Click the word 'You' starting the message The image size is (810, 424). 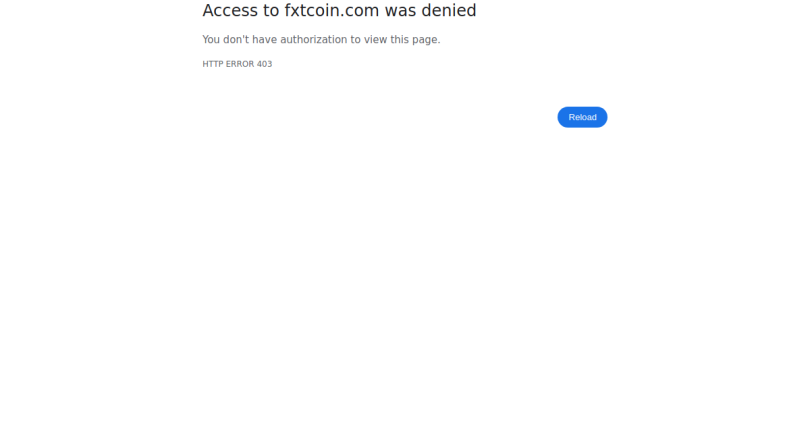[211, 40]
